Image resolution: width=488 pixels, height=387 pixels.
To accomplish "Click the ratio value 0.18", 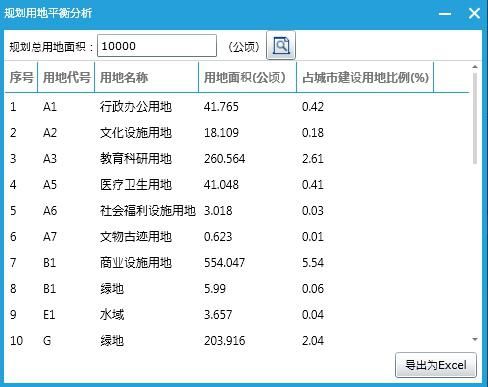I will tap(313, 133).
